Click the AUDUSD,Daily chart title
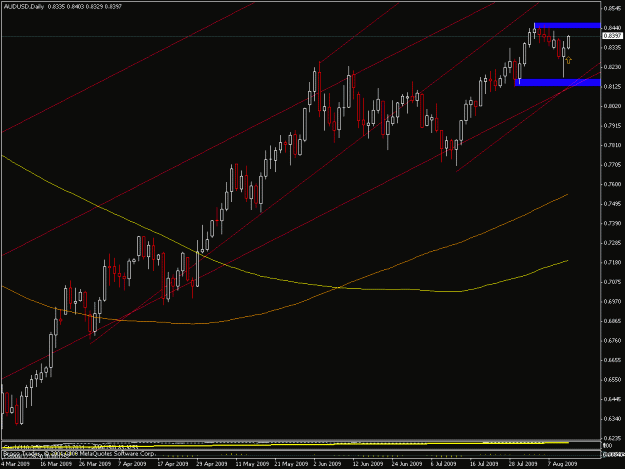This screenshot has width=625, height=469. click(23, 7)
